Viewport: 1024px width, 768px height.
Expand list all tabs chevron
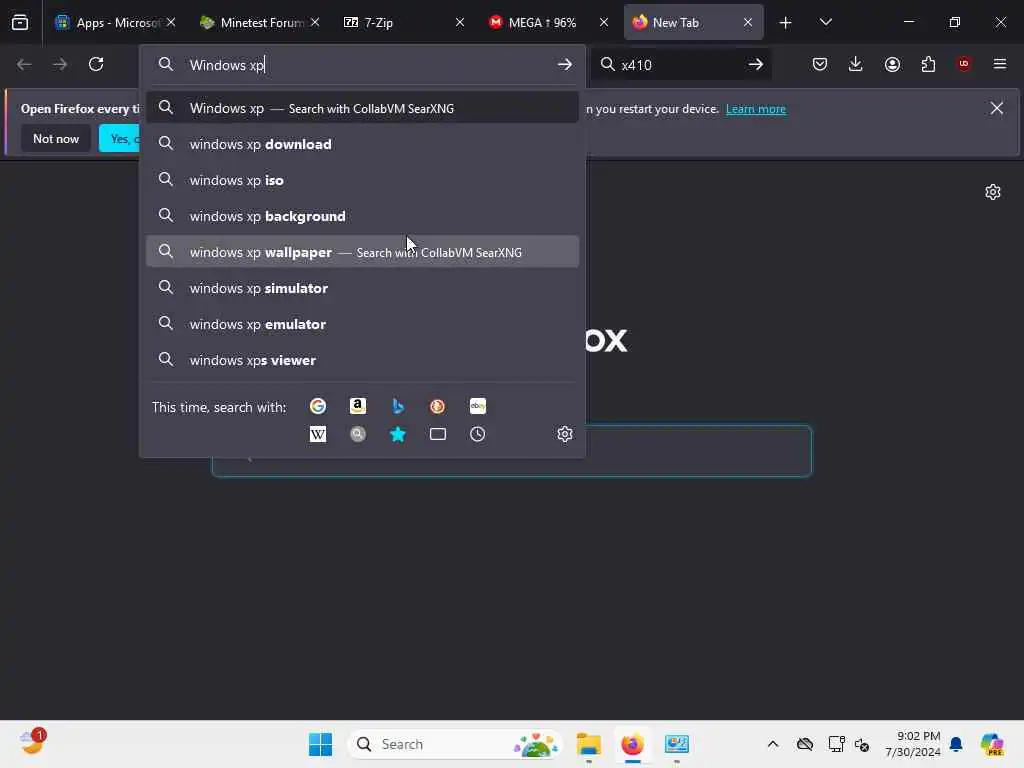pos(825,22)
